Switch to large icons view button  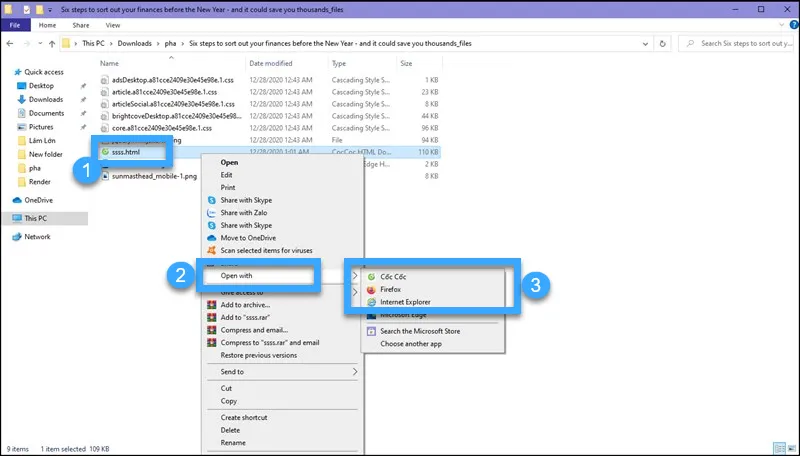tap(791, 449)
